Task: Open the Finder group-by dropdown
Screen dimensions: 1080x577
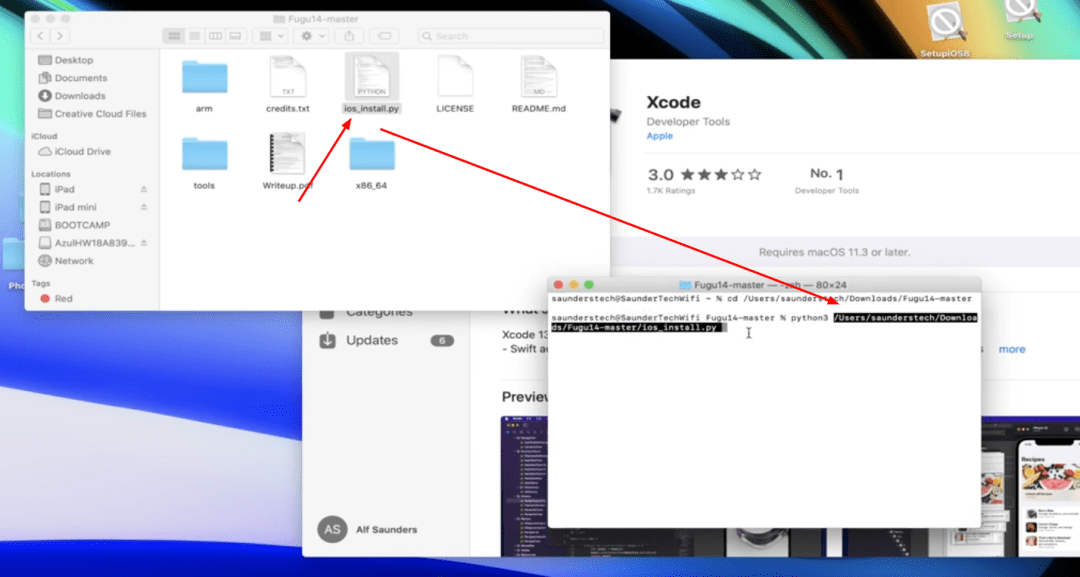Action: pos(270,36)
